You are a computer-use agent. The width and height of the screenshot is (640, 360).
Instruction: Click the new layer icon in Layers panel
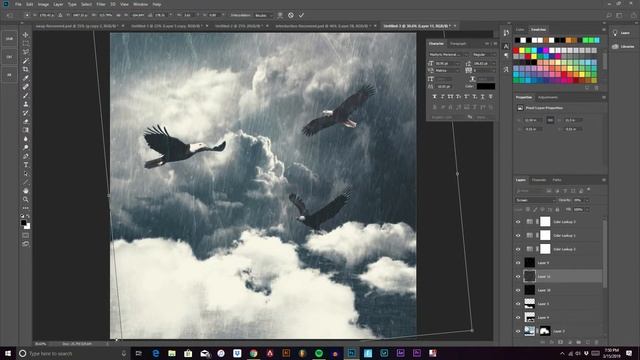point(588,342)
